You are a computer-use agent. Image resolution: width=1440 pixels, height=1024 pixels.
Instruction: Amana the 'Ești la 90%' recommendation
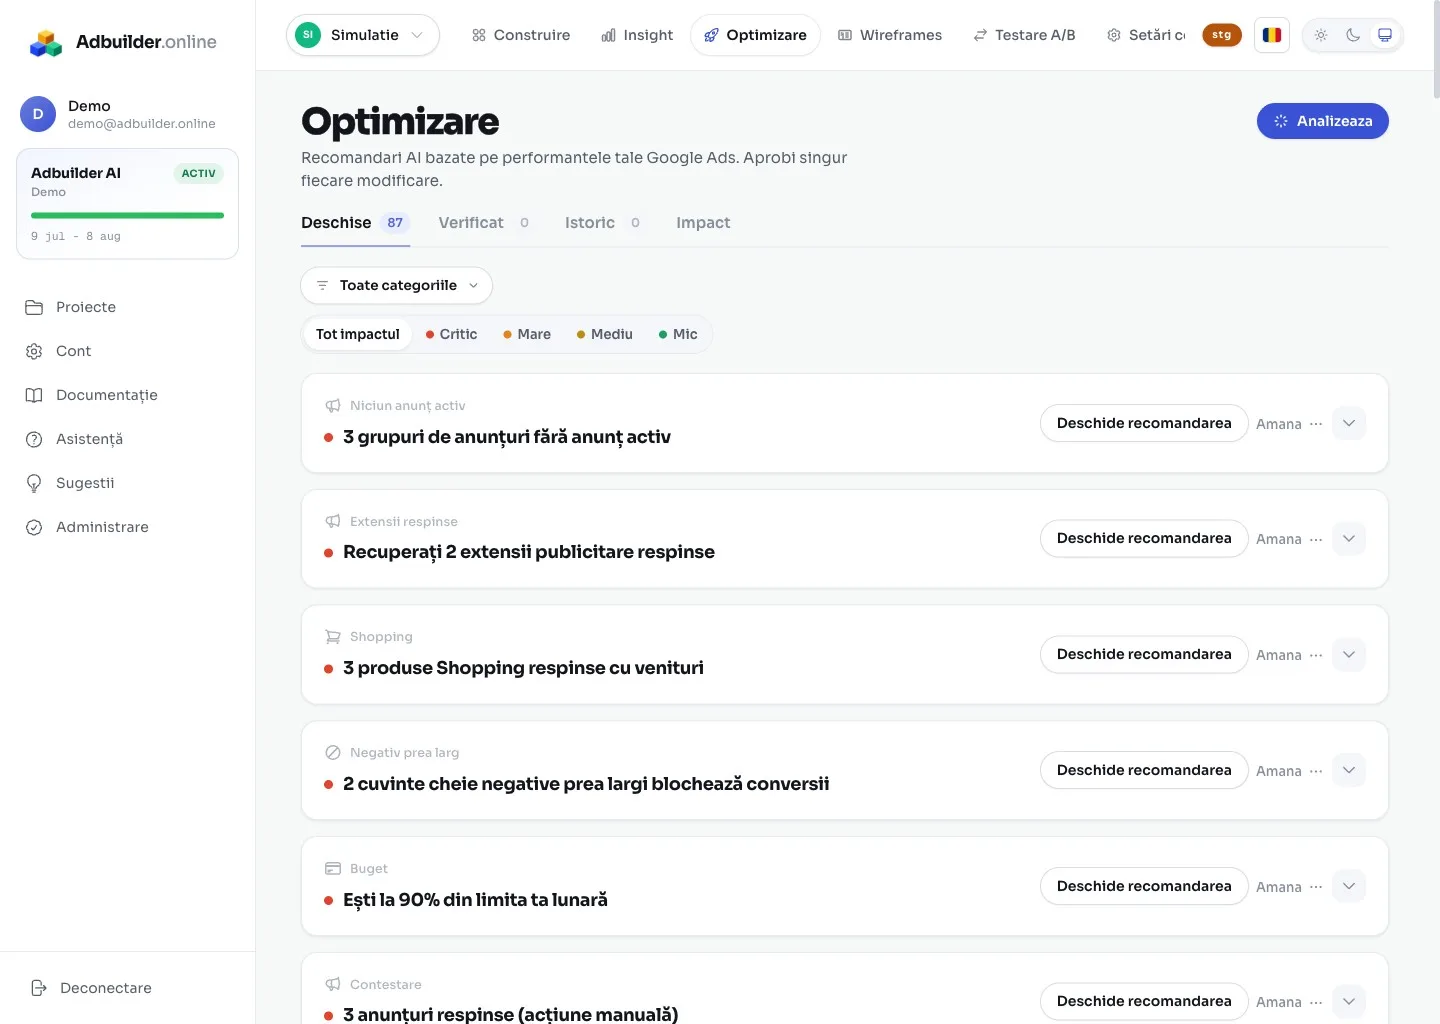pos(1279,887)
